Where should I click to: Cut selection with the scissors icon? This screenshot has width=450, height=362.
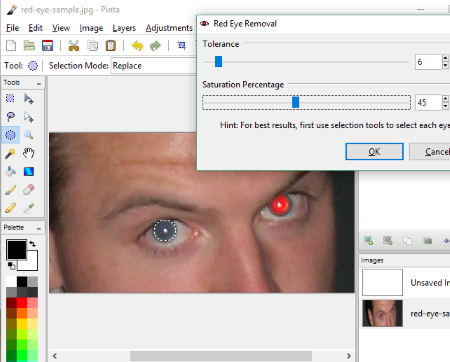tap(73, 45)
